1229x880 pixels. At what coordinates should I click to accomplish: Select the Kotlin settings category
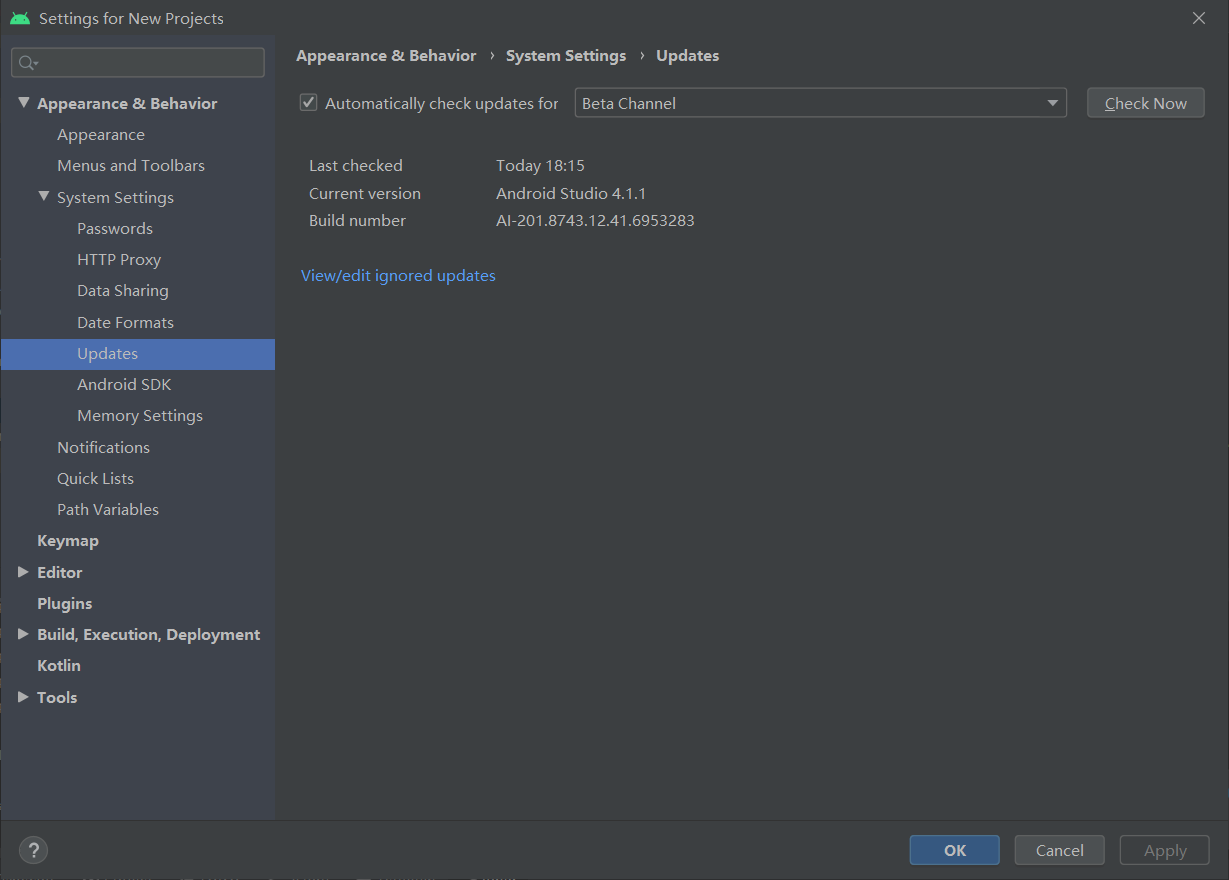(59, 665)
